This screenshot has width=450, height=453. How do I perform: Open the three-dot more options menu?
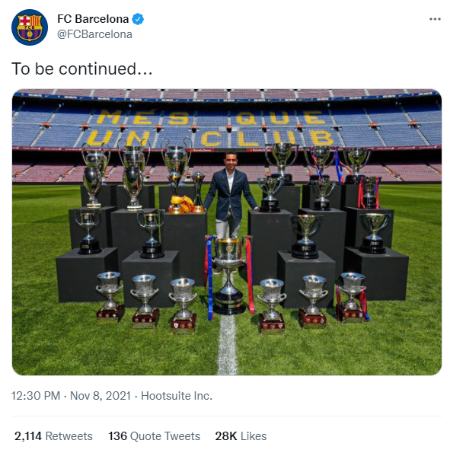coord(435,19)
